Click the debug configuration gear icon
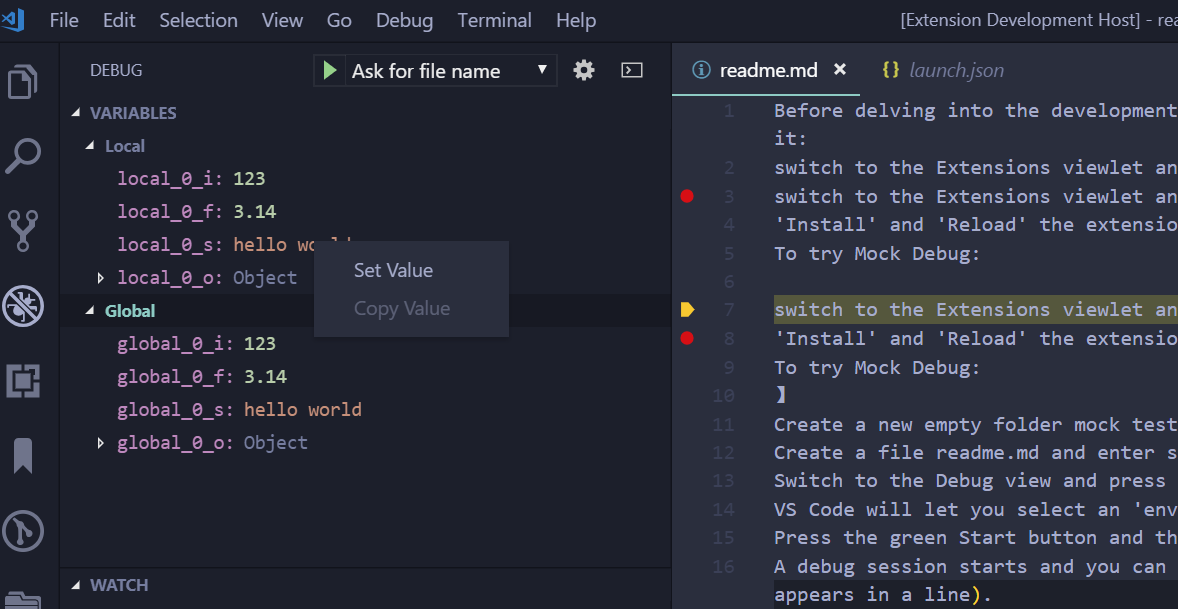Viewport: 1178px width, 609px height. [583, 70]
